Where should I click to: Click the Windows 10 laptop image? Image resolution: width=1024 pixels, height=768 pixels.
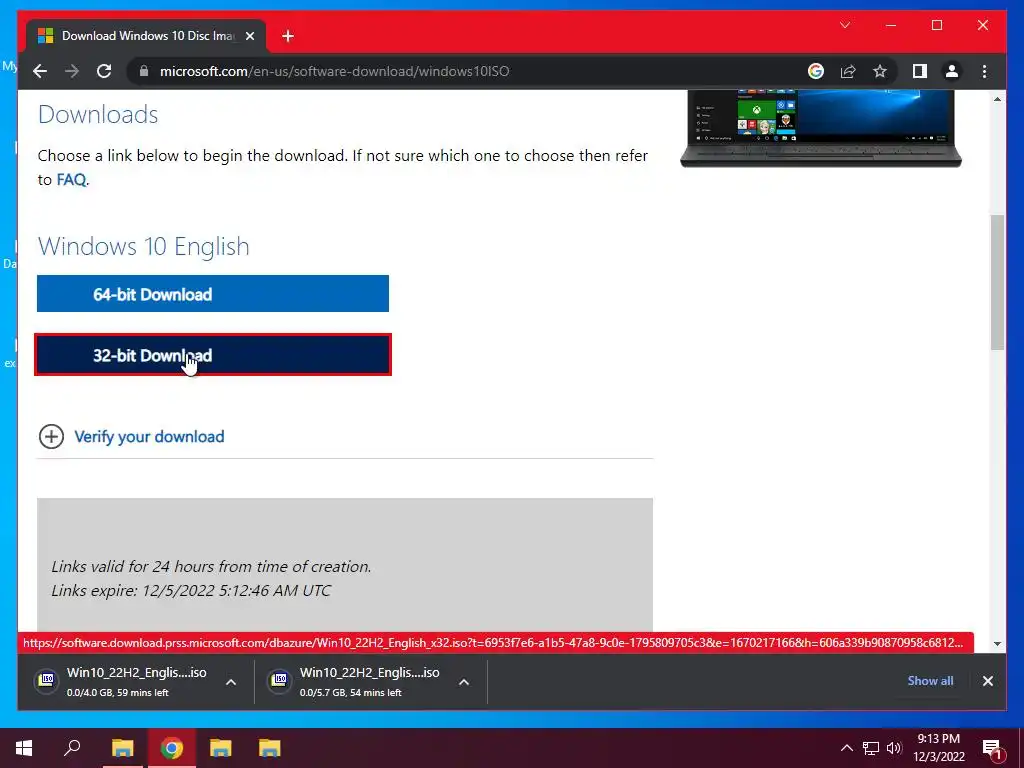pyautogui.click(x=821, y=129)
